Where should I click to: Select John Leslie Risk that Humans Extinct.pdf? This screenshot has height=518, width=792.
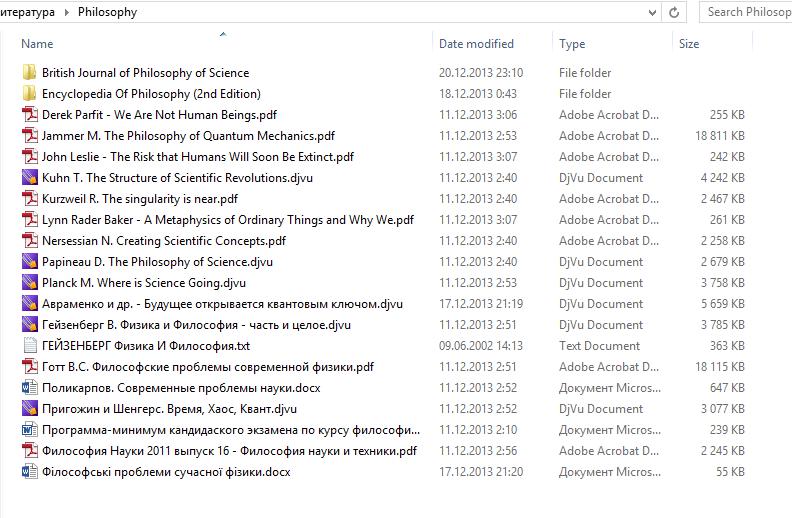pos(197,157)
